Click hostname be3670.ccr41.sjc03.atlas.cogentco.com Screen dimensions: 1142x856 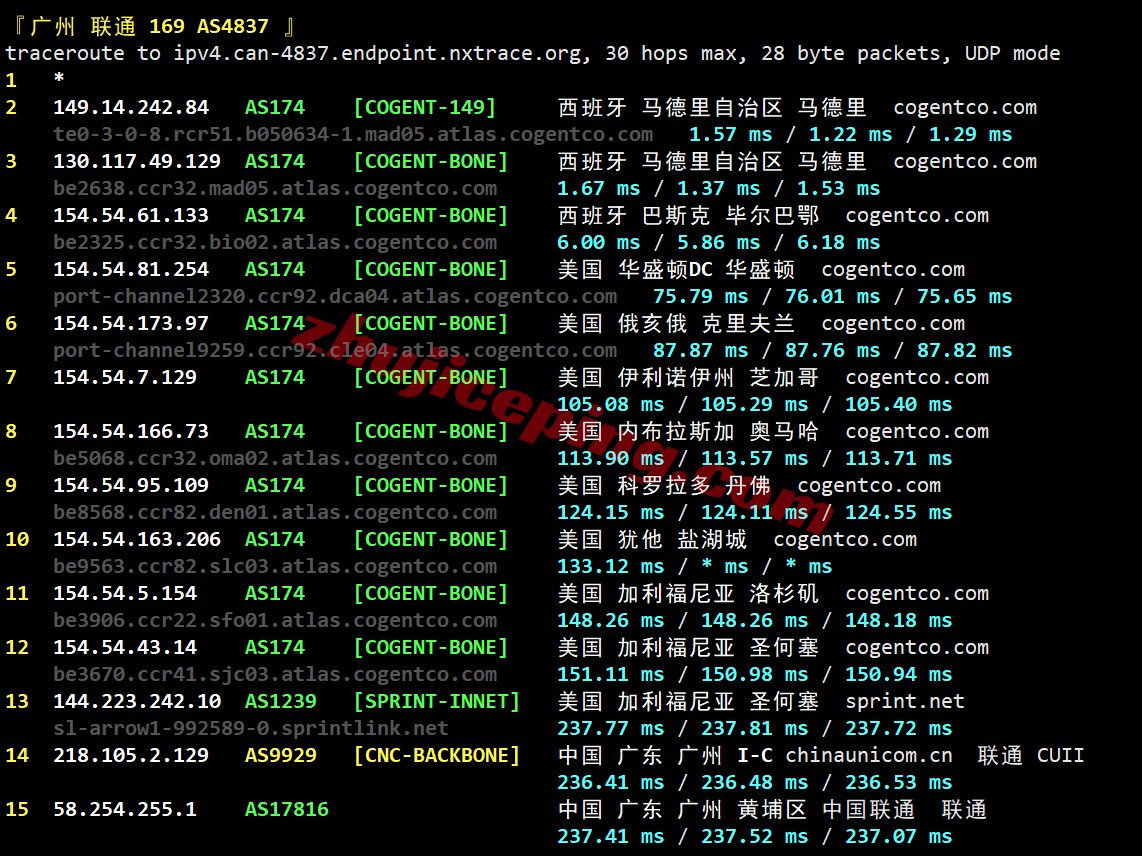[x=275, y=674]
